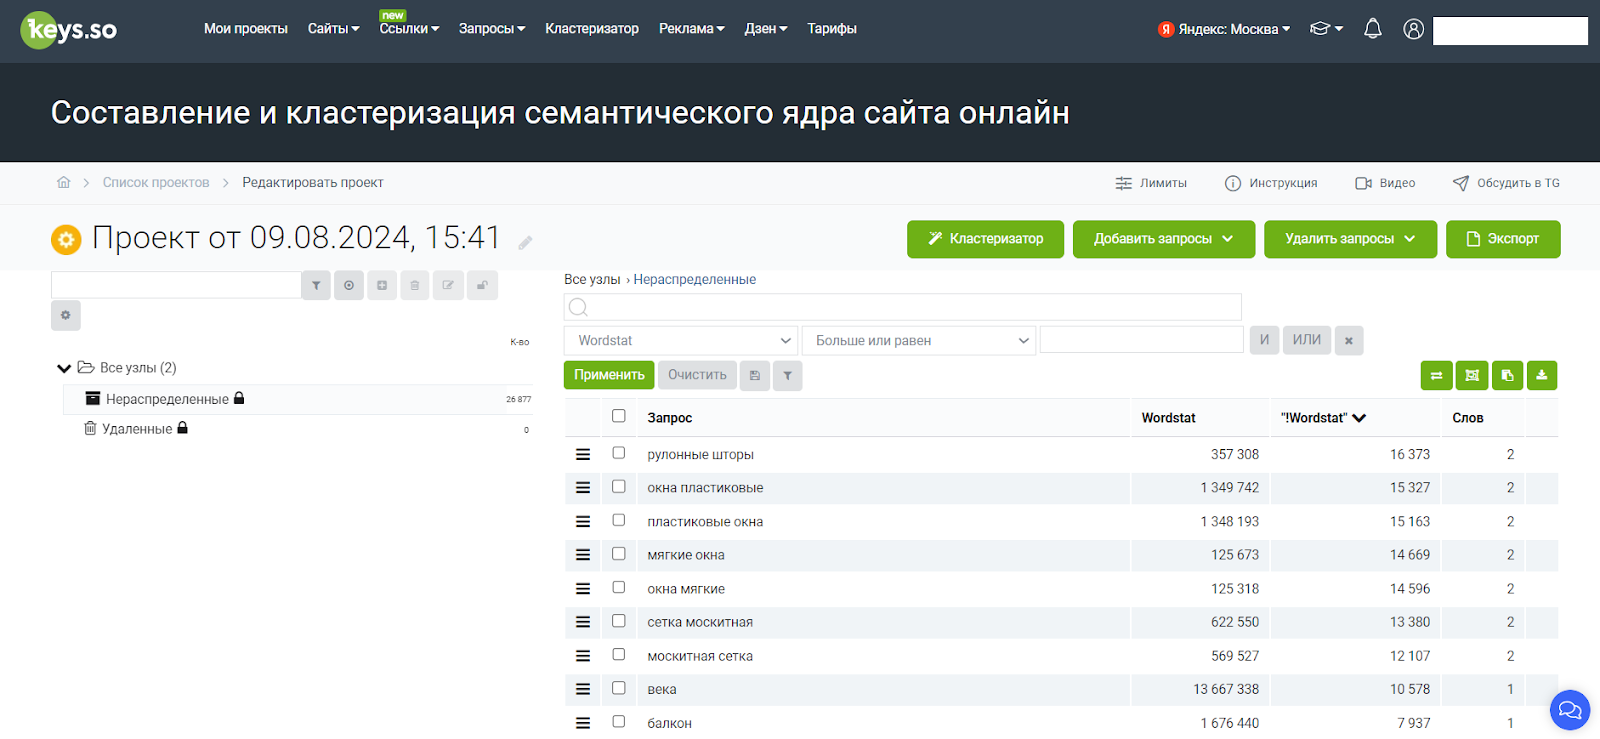Open the Удалить запросы button
1600x739 pixels.
[x=1350, y=239]
